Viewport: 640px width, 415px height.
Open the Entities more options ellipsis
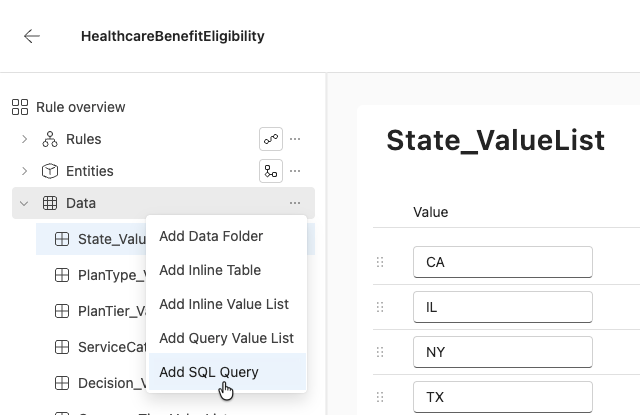295,171
